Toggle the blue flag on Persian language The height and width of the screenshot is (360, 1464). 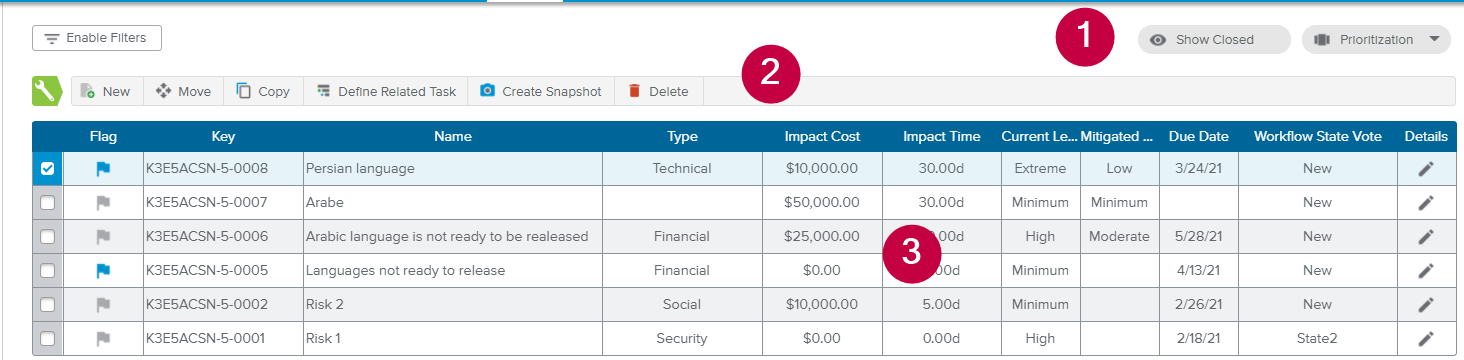[103, 169]
